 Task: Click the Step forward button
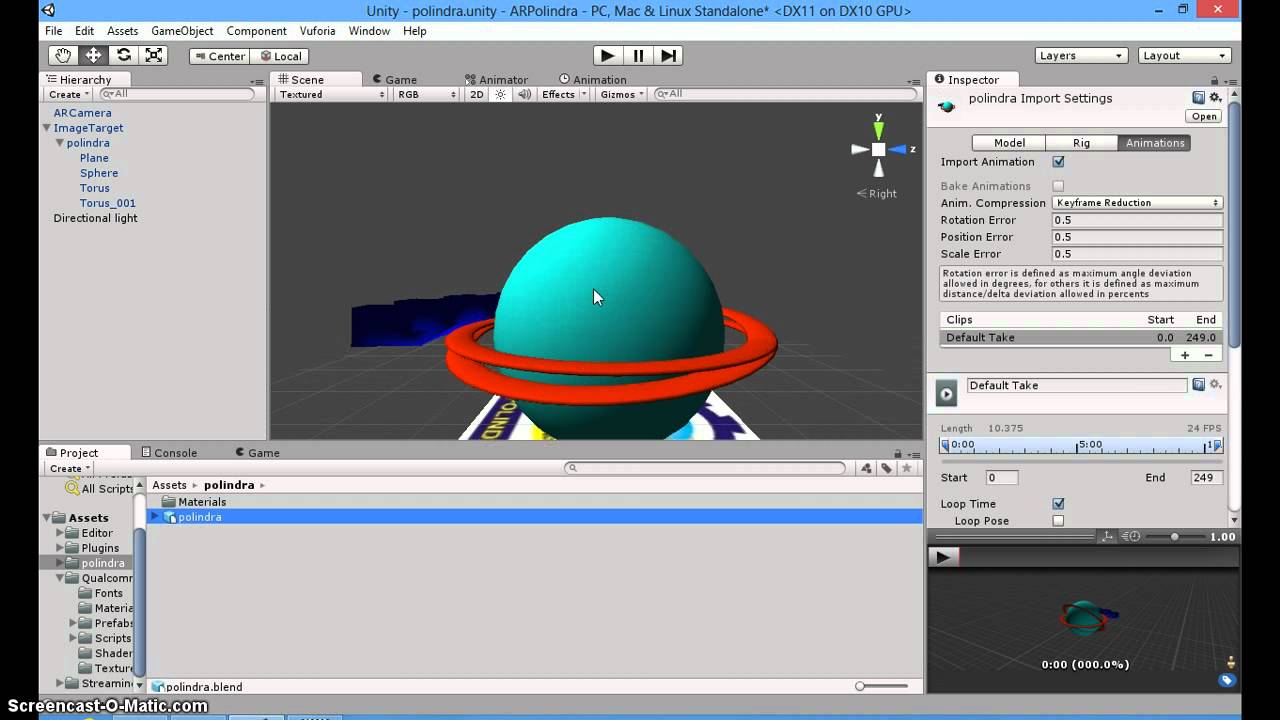(669, 56)
